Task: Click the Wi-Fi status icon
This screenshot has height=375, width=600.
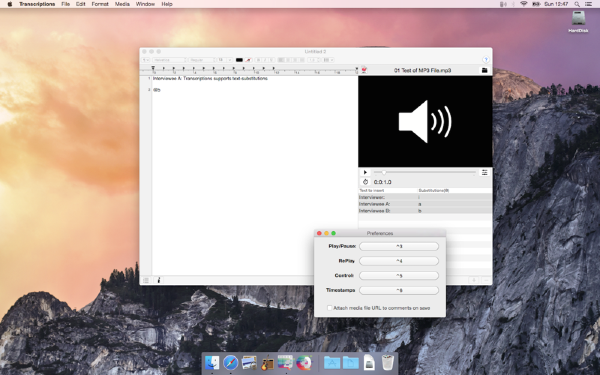Action: click(523, 4)
